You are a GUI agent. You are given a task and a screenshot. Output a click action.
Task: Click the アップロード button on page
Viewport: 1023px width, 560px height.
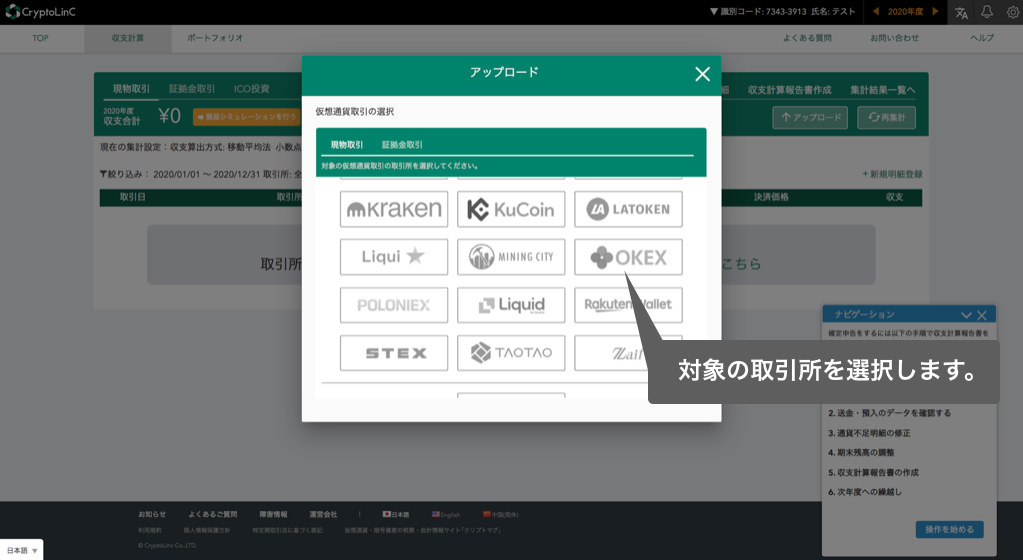pyautogui.click(x=810, y=117)
